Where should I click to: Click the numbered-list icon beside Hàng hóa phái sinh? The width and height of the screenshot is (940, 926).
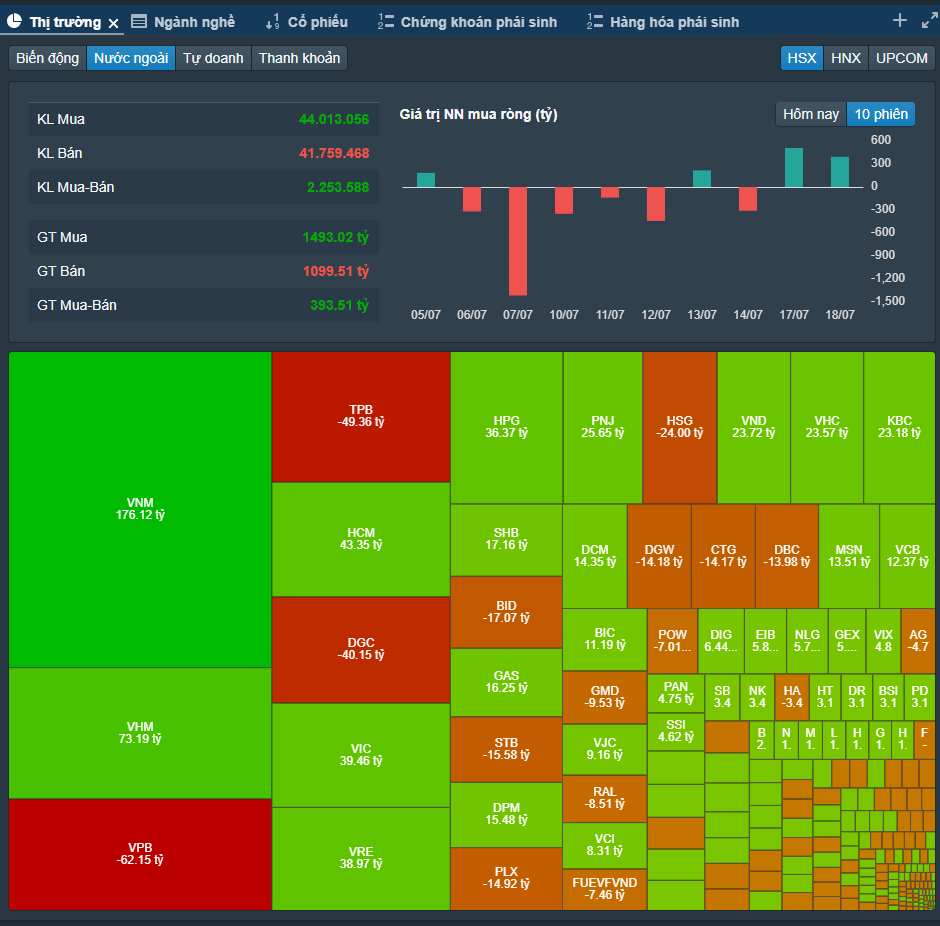click(595, 22)
